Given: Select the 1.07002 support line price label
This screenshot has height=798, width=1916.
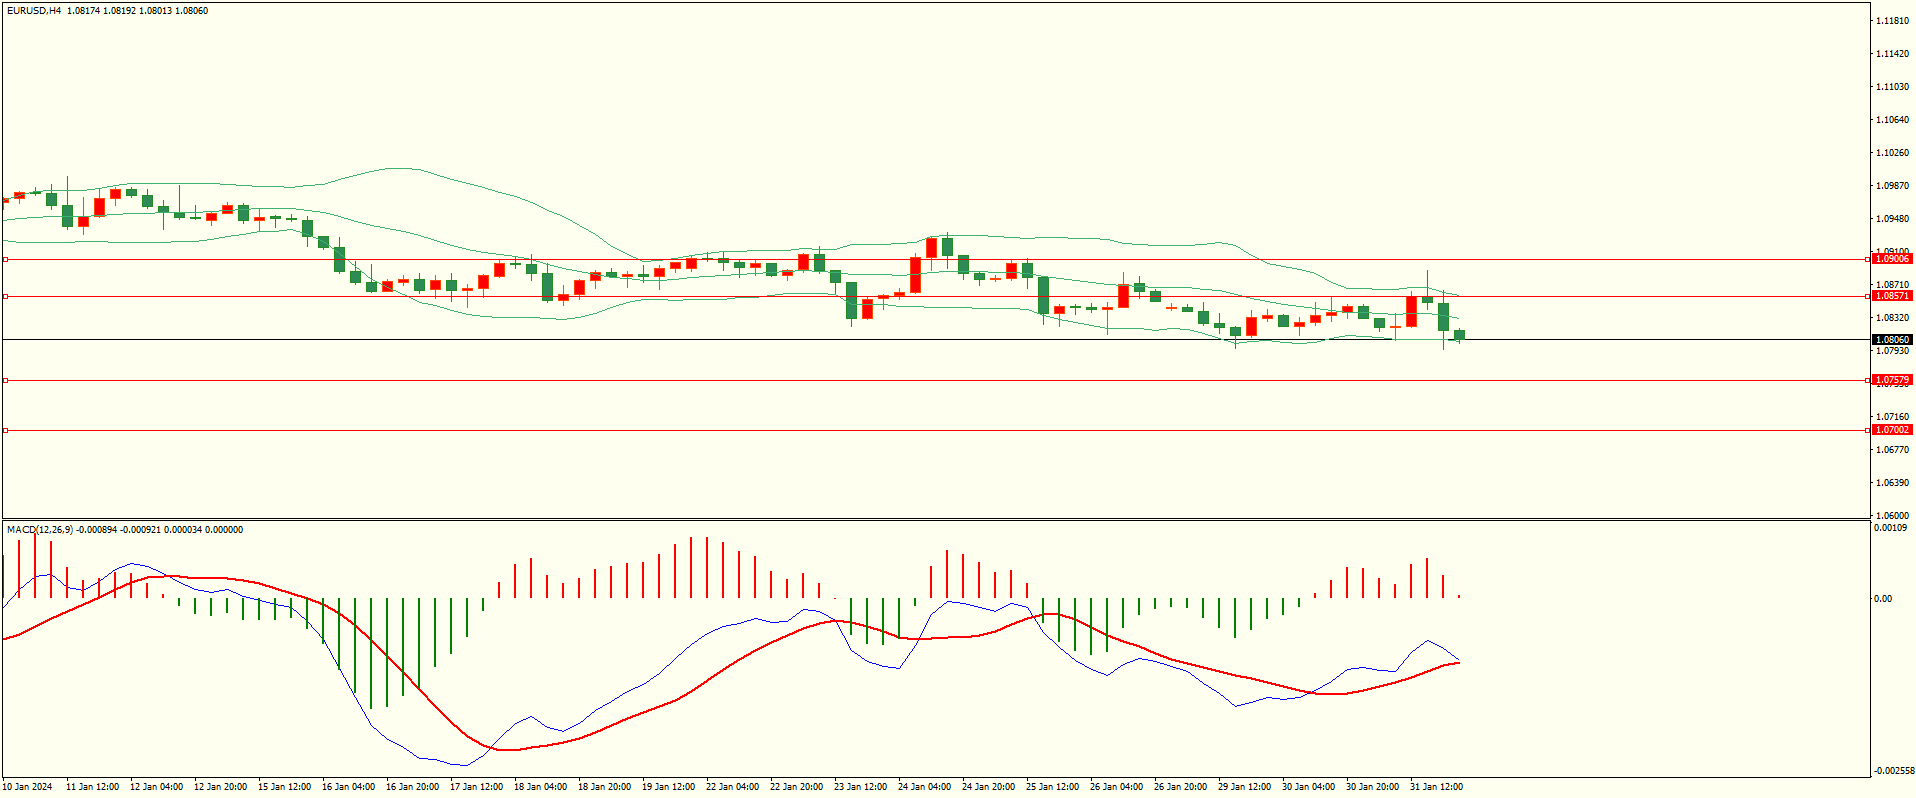Looking at the screenshot, I should 1892,430.
